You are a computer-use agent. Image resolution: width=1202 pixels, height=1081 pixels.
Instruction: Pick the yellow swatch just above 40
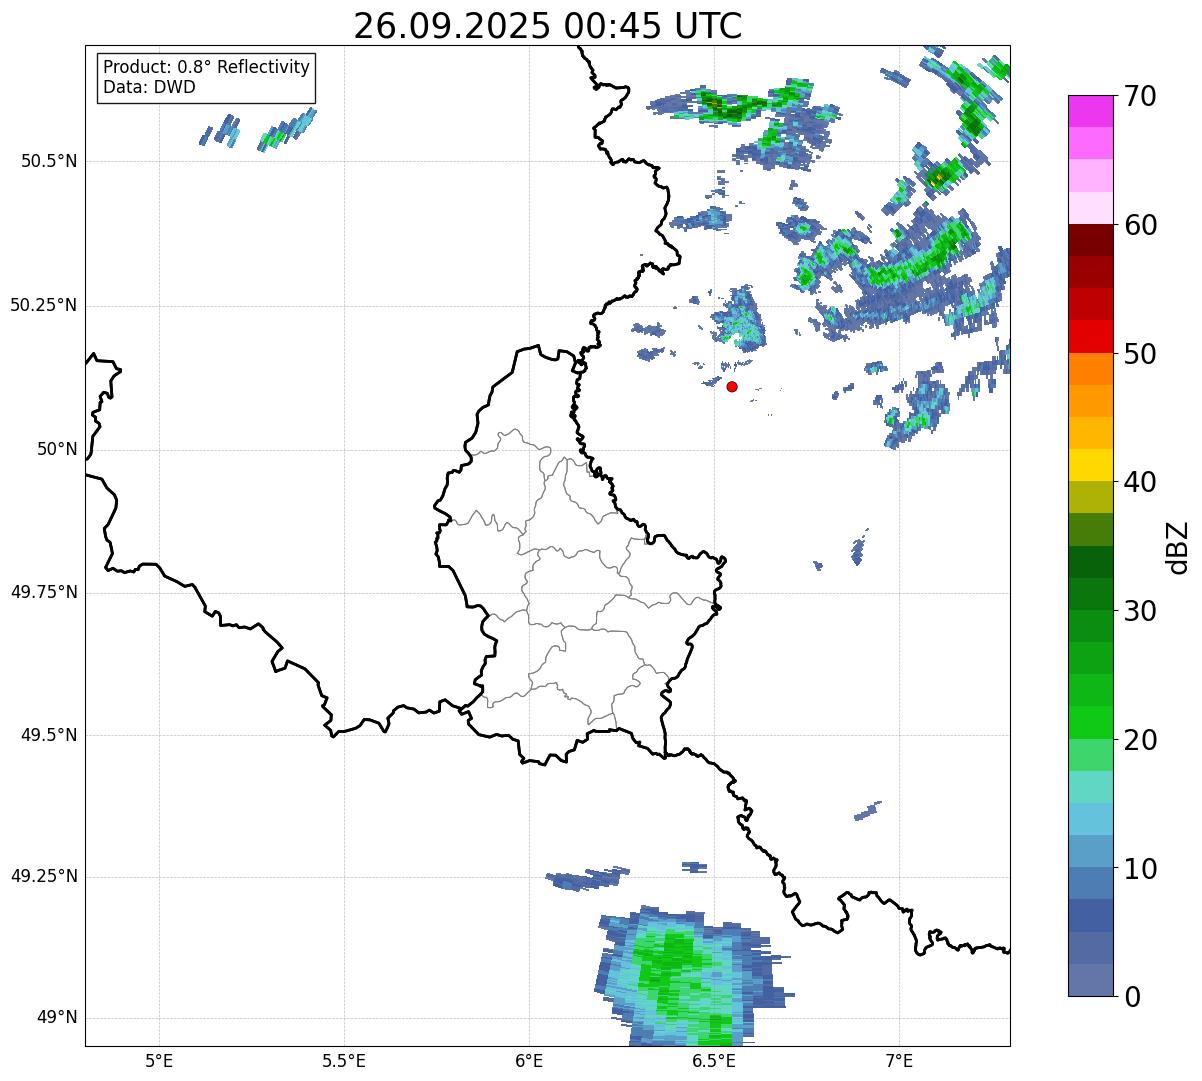click(x=1090, y=465)
